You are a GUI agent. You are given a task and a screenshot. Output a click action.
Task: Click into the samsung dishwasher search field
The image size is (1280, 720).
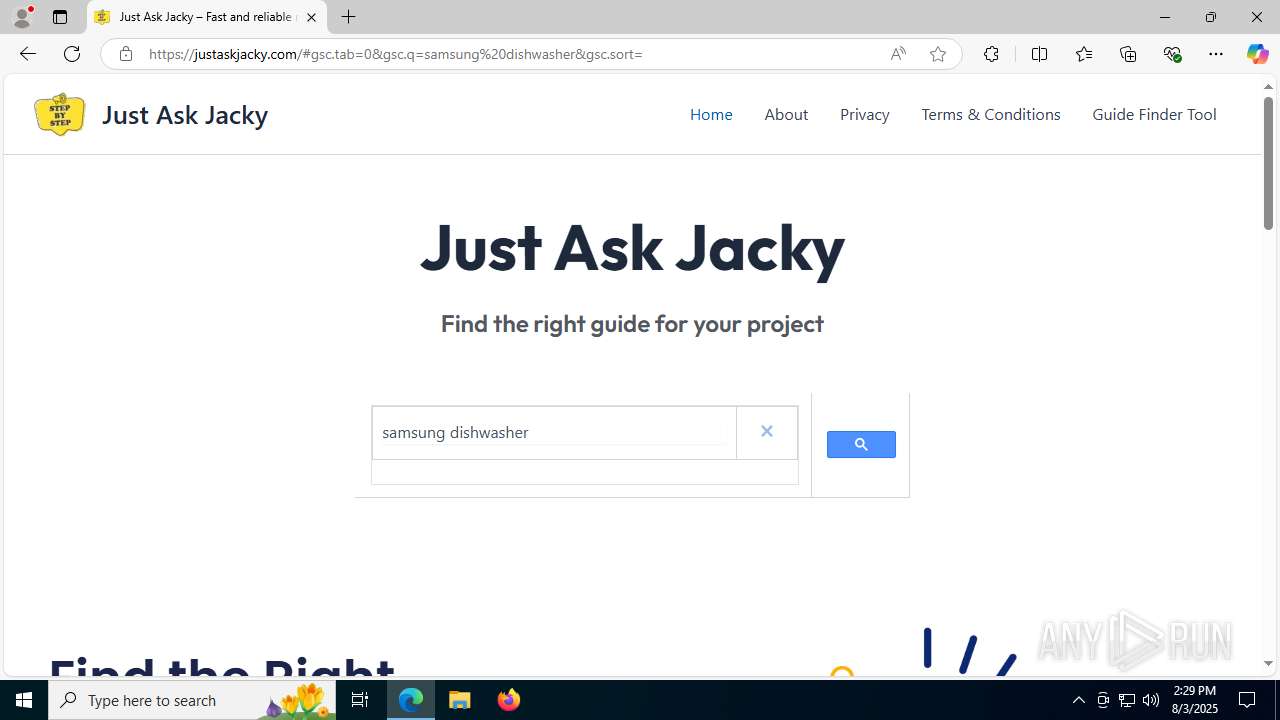point(554,432)
